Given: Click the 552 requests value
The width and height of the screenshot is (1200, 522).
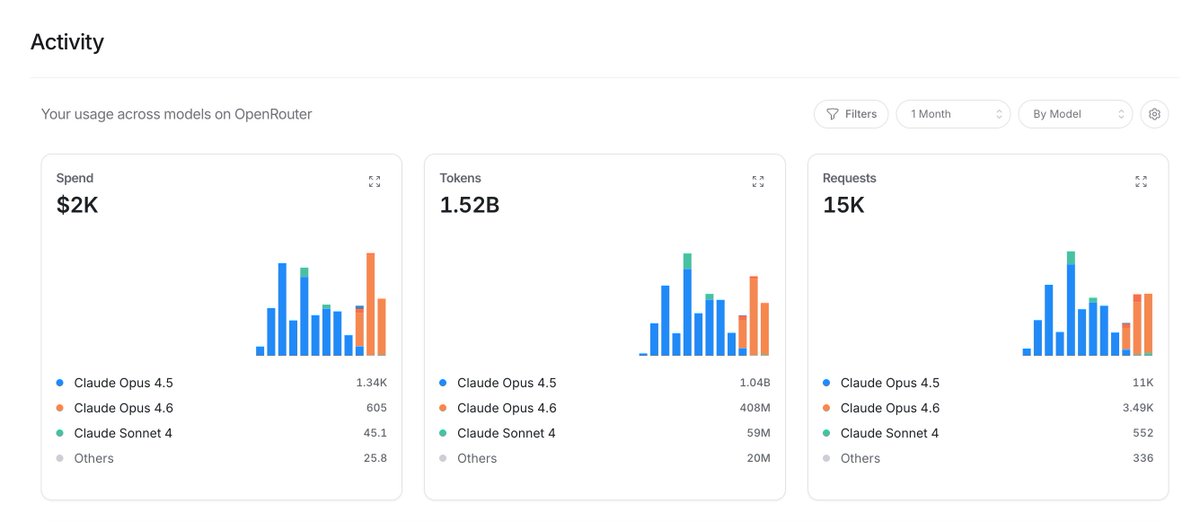Looking at the screenshot, I should point(1143,433).
